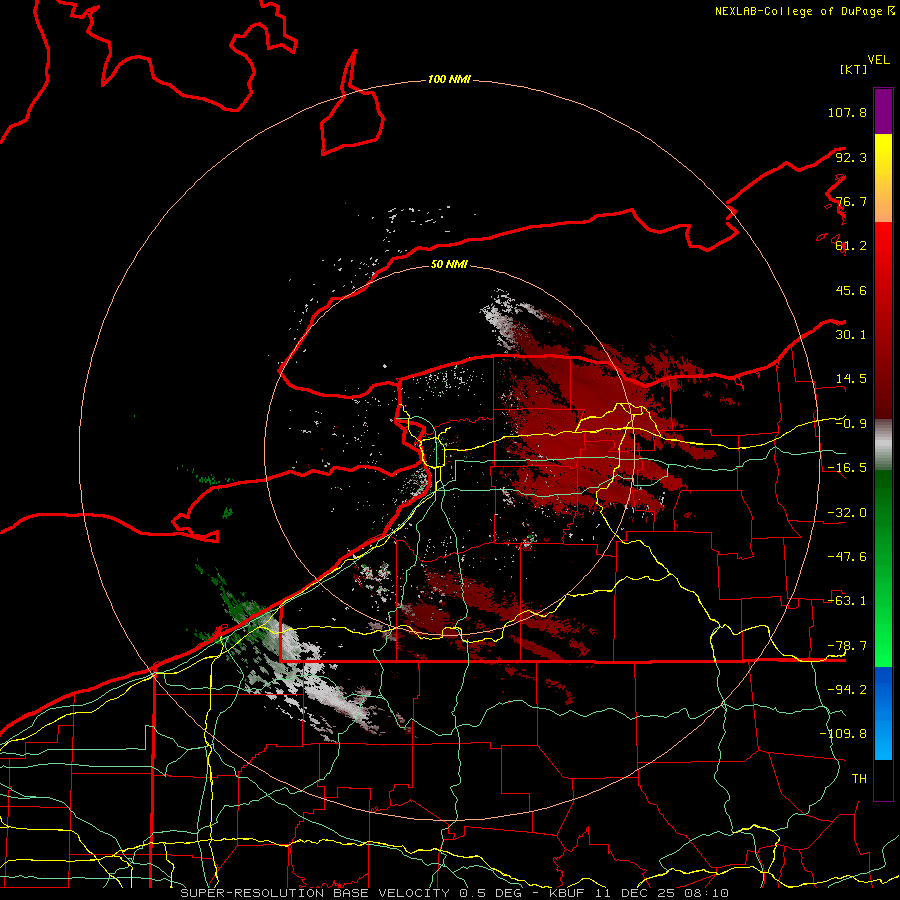Image resolution: width=900 pixels, height=900 pixels.
Task: Select the 100 NMI range ring label
Action: pyautogui.click(x=449, y=79)
